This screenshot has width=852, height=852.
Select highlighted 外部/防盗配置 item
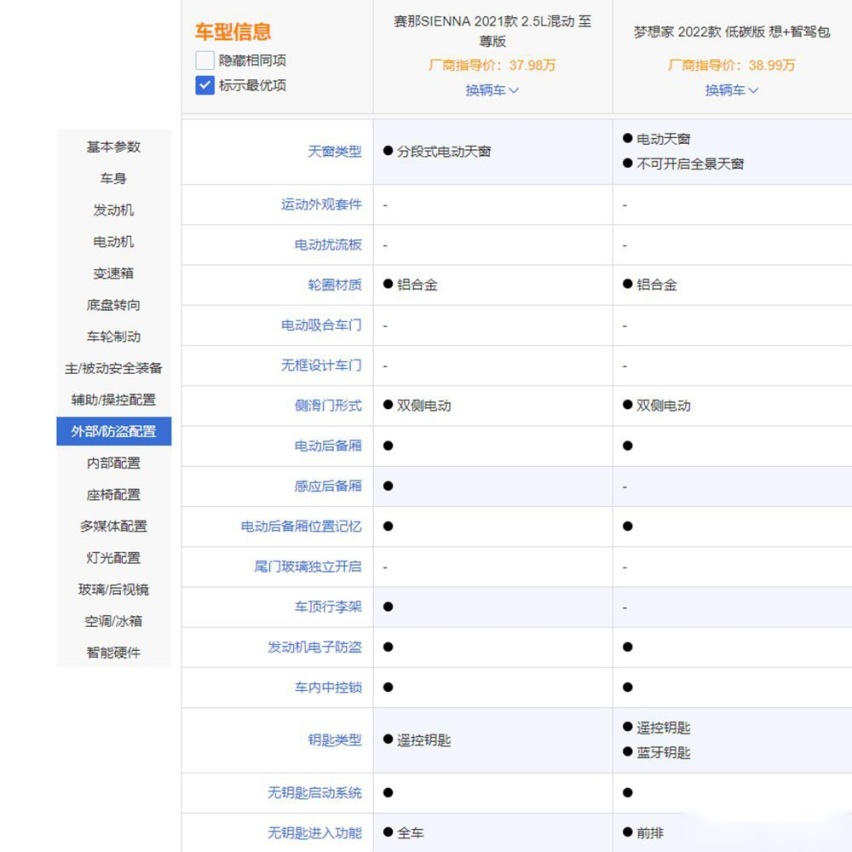[114, 431]
